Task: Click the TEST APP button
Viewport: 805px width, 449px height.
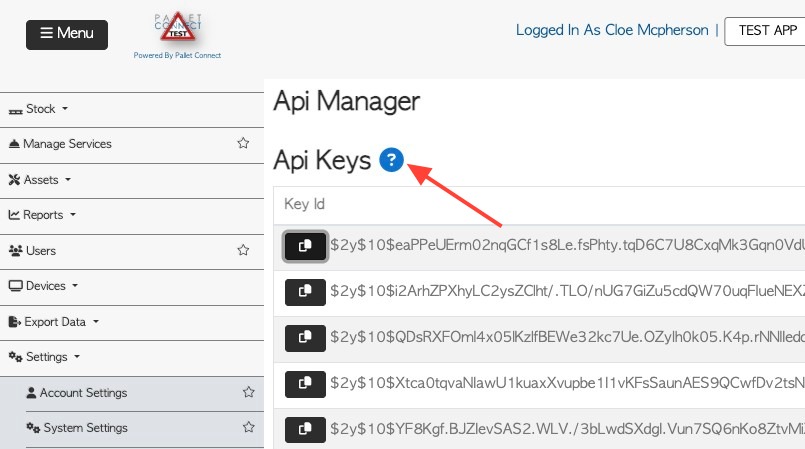Action: coord(766,31)
